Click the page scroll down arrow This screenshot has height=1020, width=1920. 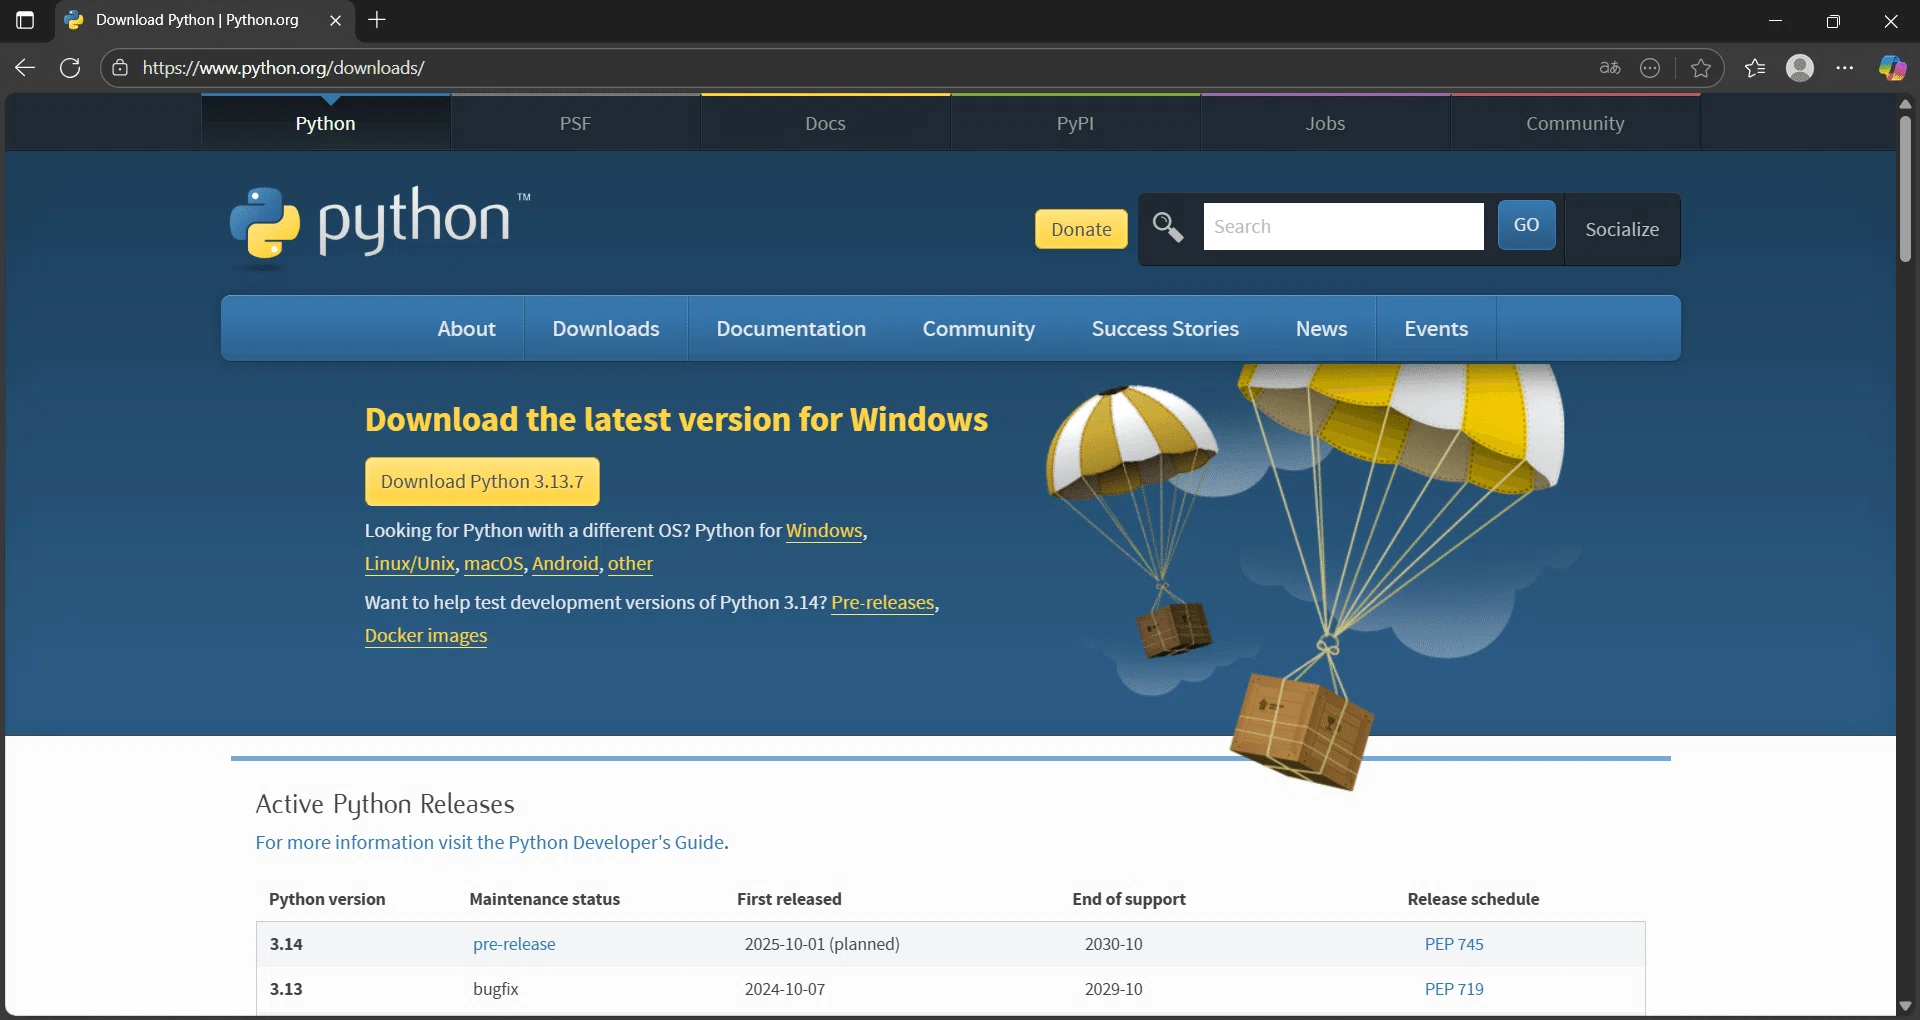tap(1905, 1006)
